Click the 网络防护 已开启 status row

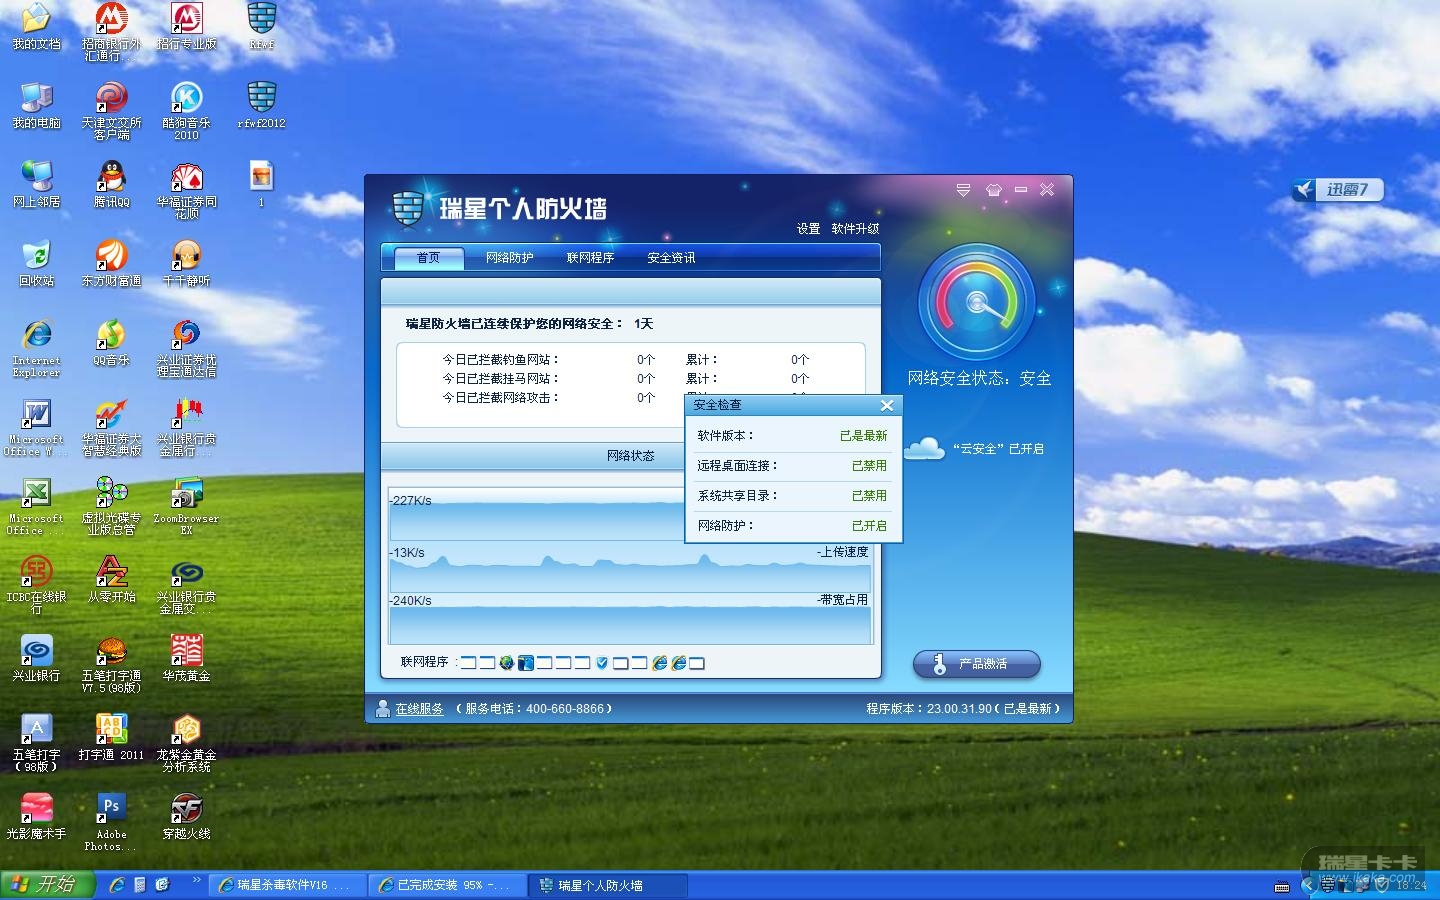pyautogui.click(x=793, y=526)
